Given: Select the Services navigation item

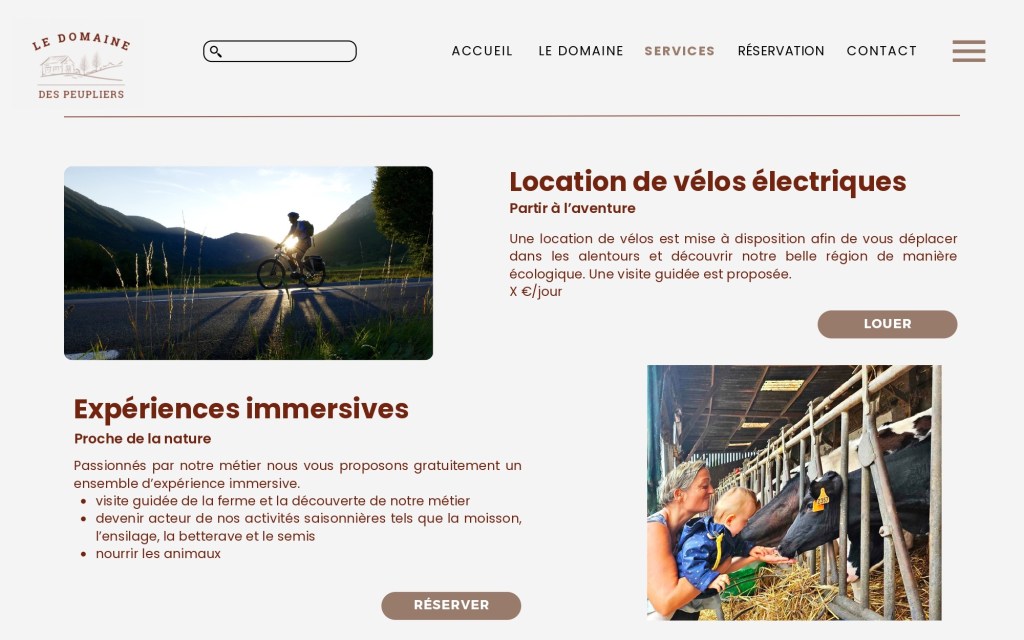Looking at the screenshot, I should pos(679,51).
